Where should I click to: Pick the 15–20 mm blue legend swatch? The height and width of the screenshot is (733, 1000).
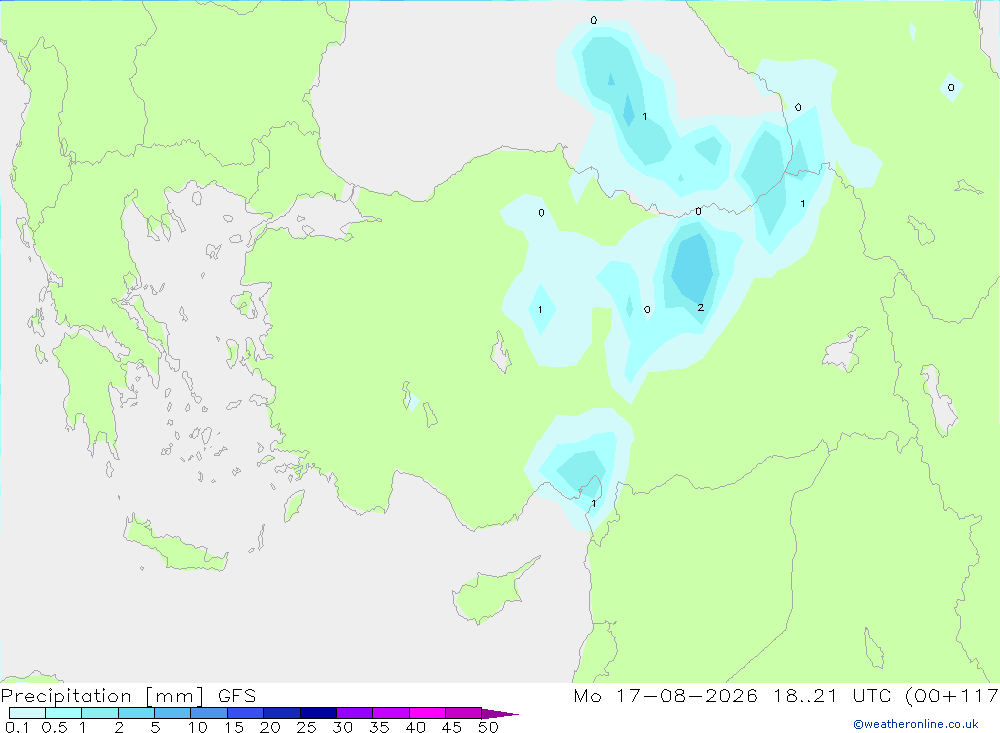(x=245, y=713)
